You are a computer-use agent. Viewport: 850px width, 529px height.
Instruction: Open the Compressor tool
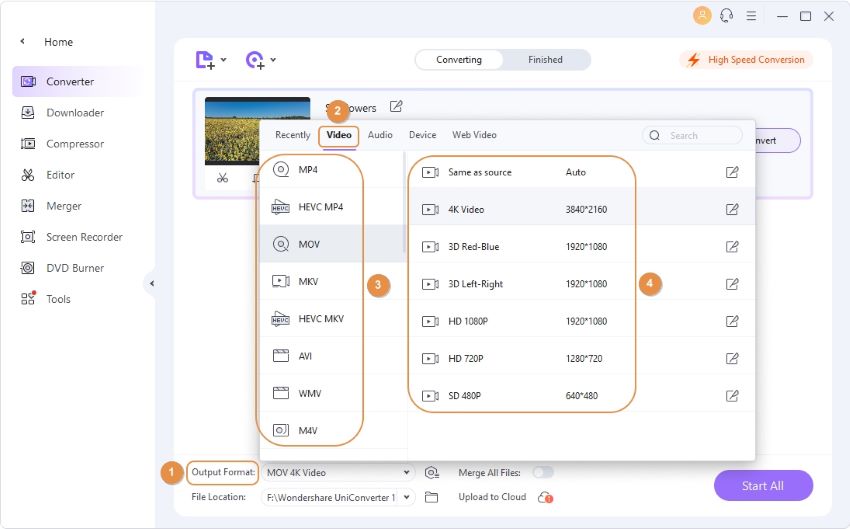tap(62, 144)
